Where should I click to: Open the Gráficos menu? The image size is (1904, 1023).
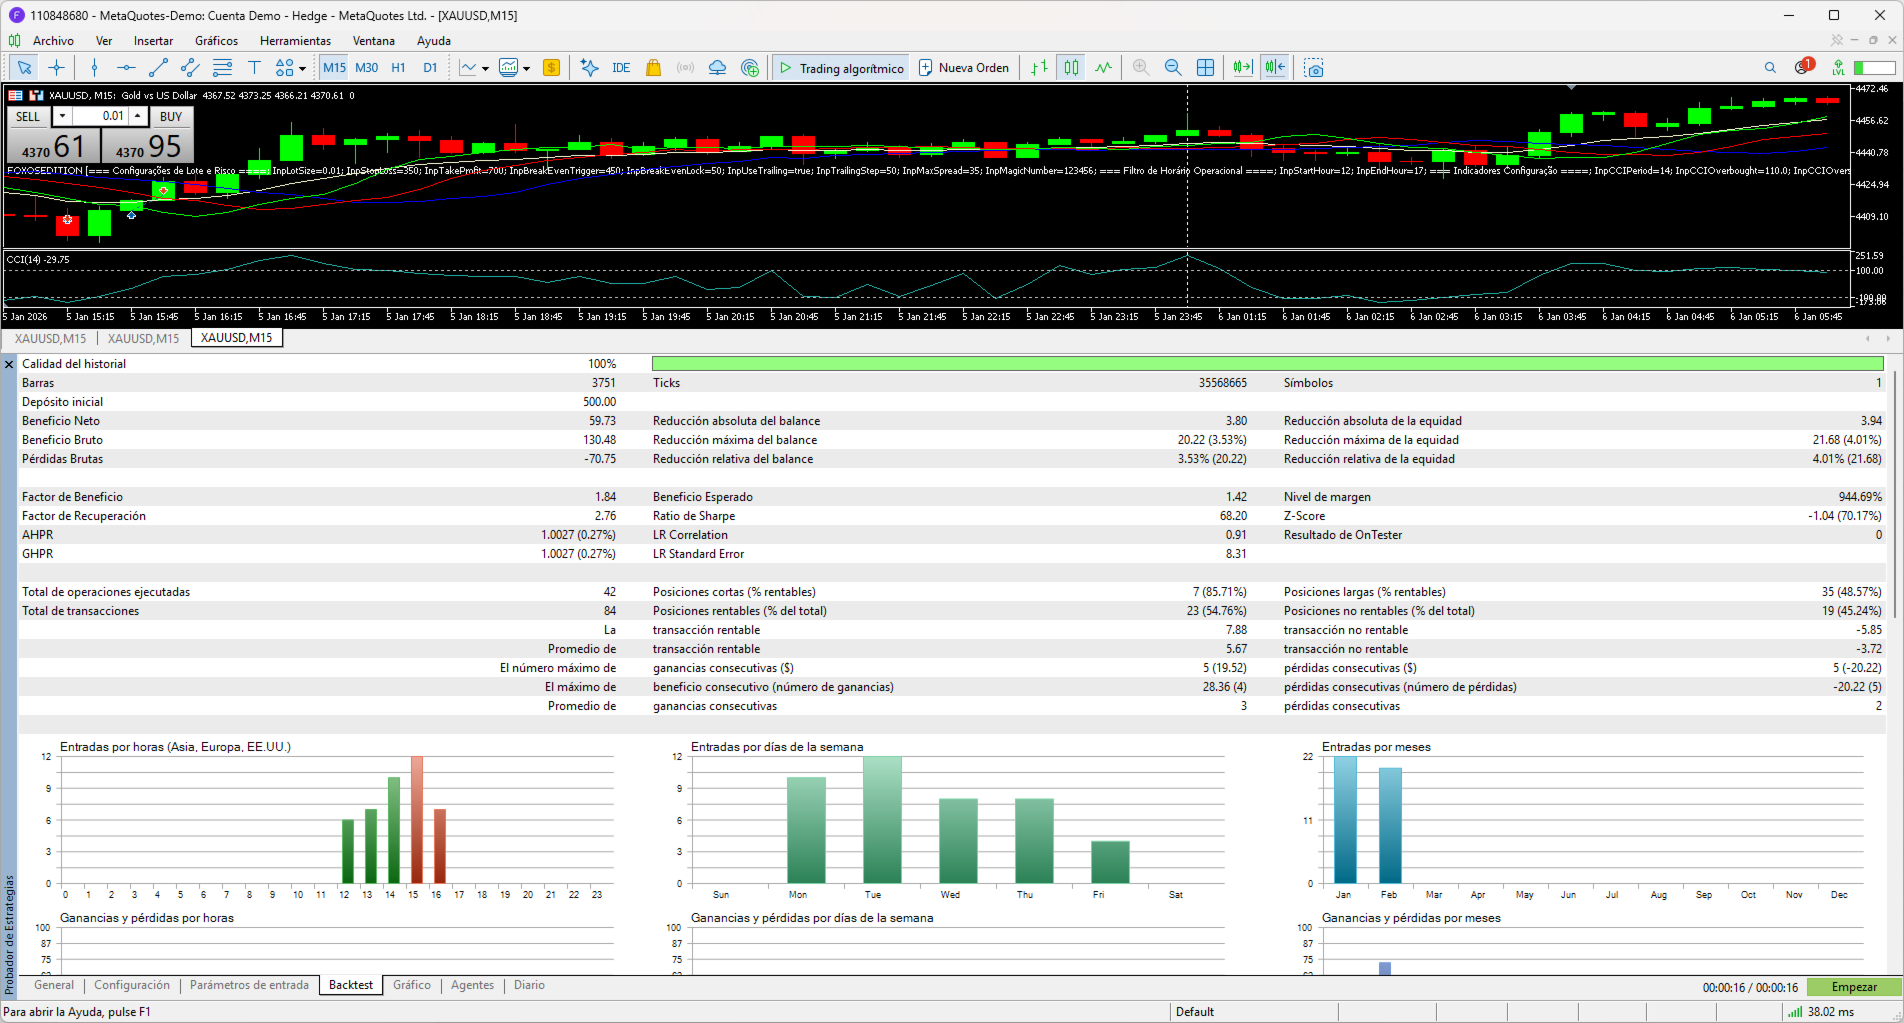pos(216,41)
